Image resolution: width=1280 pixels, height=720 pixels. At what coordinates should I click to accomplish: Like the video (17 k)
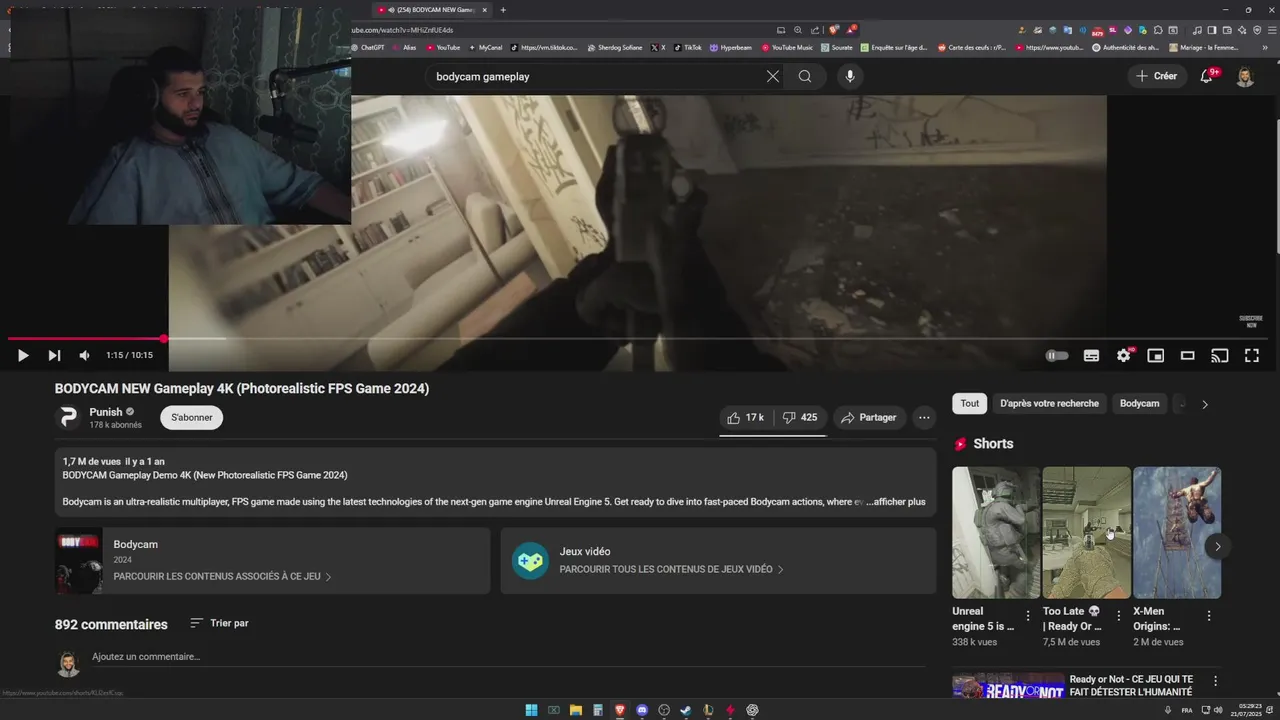[746, 417]
